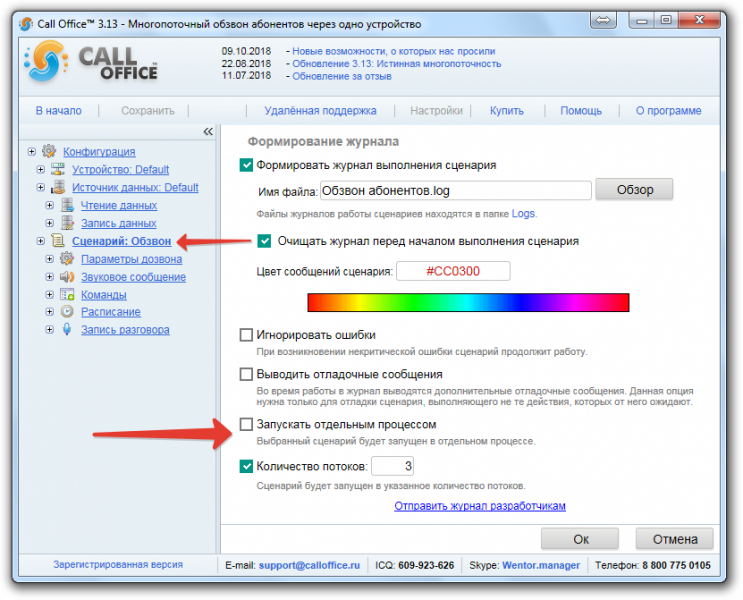Click Wentor.manager Skype link

point(541,565)
